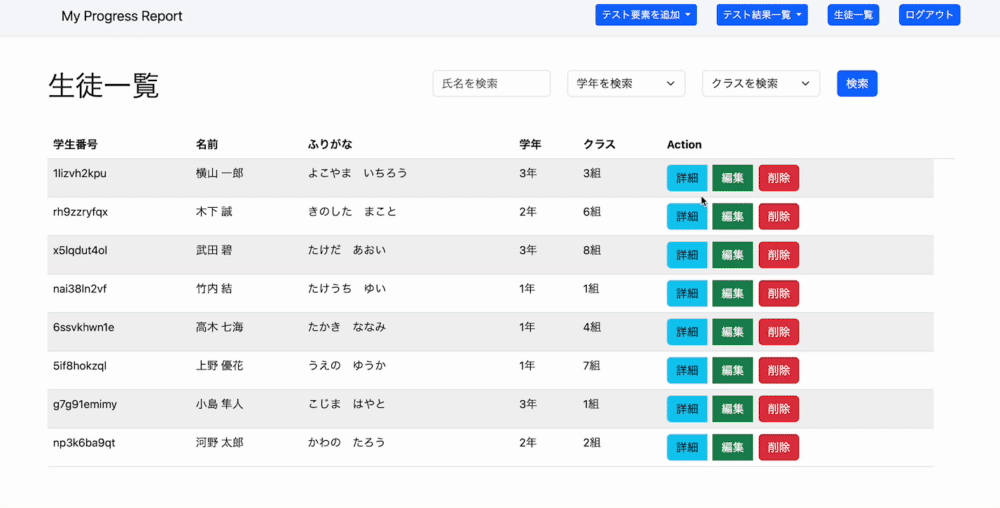The height and width of the screenshot is (508, 1000).
Task: Click 削除 for 河野 太郎
Action: pos(779,447)
